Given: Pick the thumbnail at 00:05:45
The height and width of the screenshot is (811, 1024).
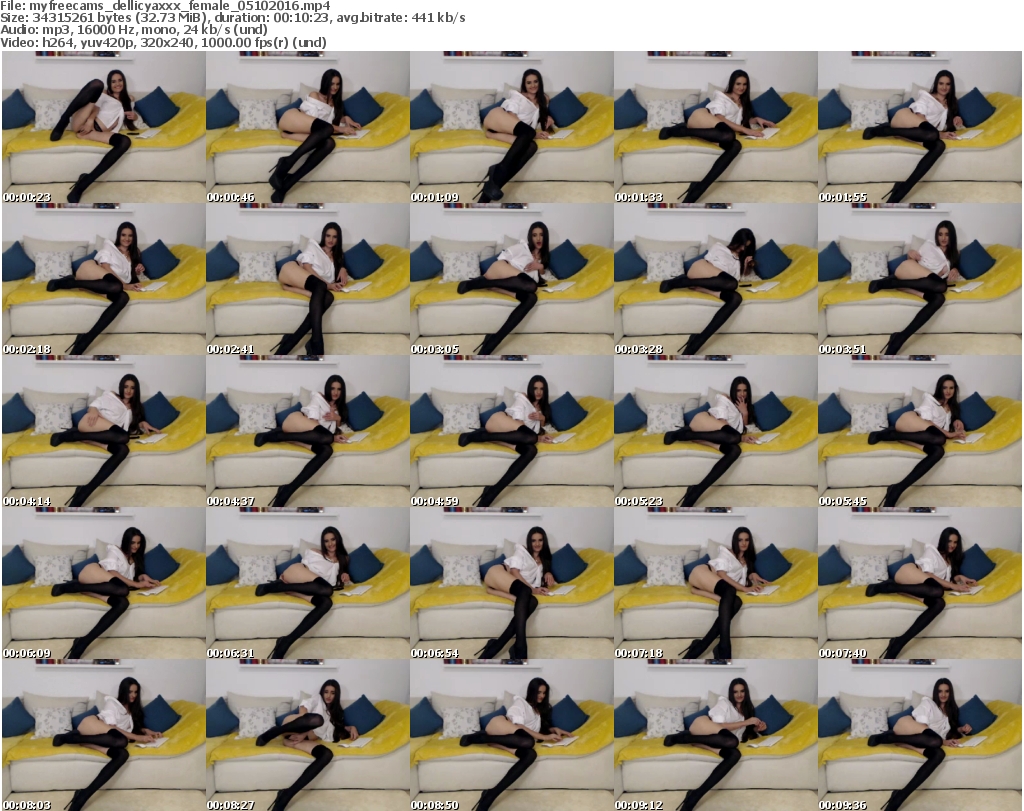Looking at the screenshot, I should (919, 432).
